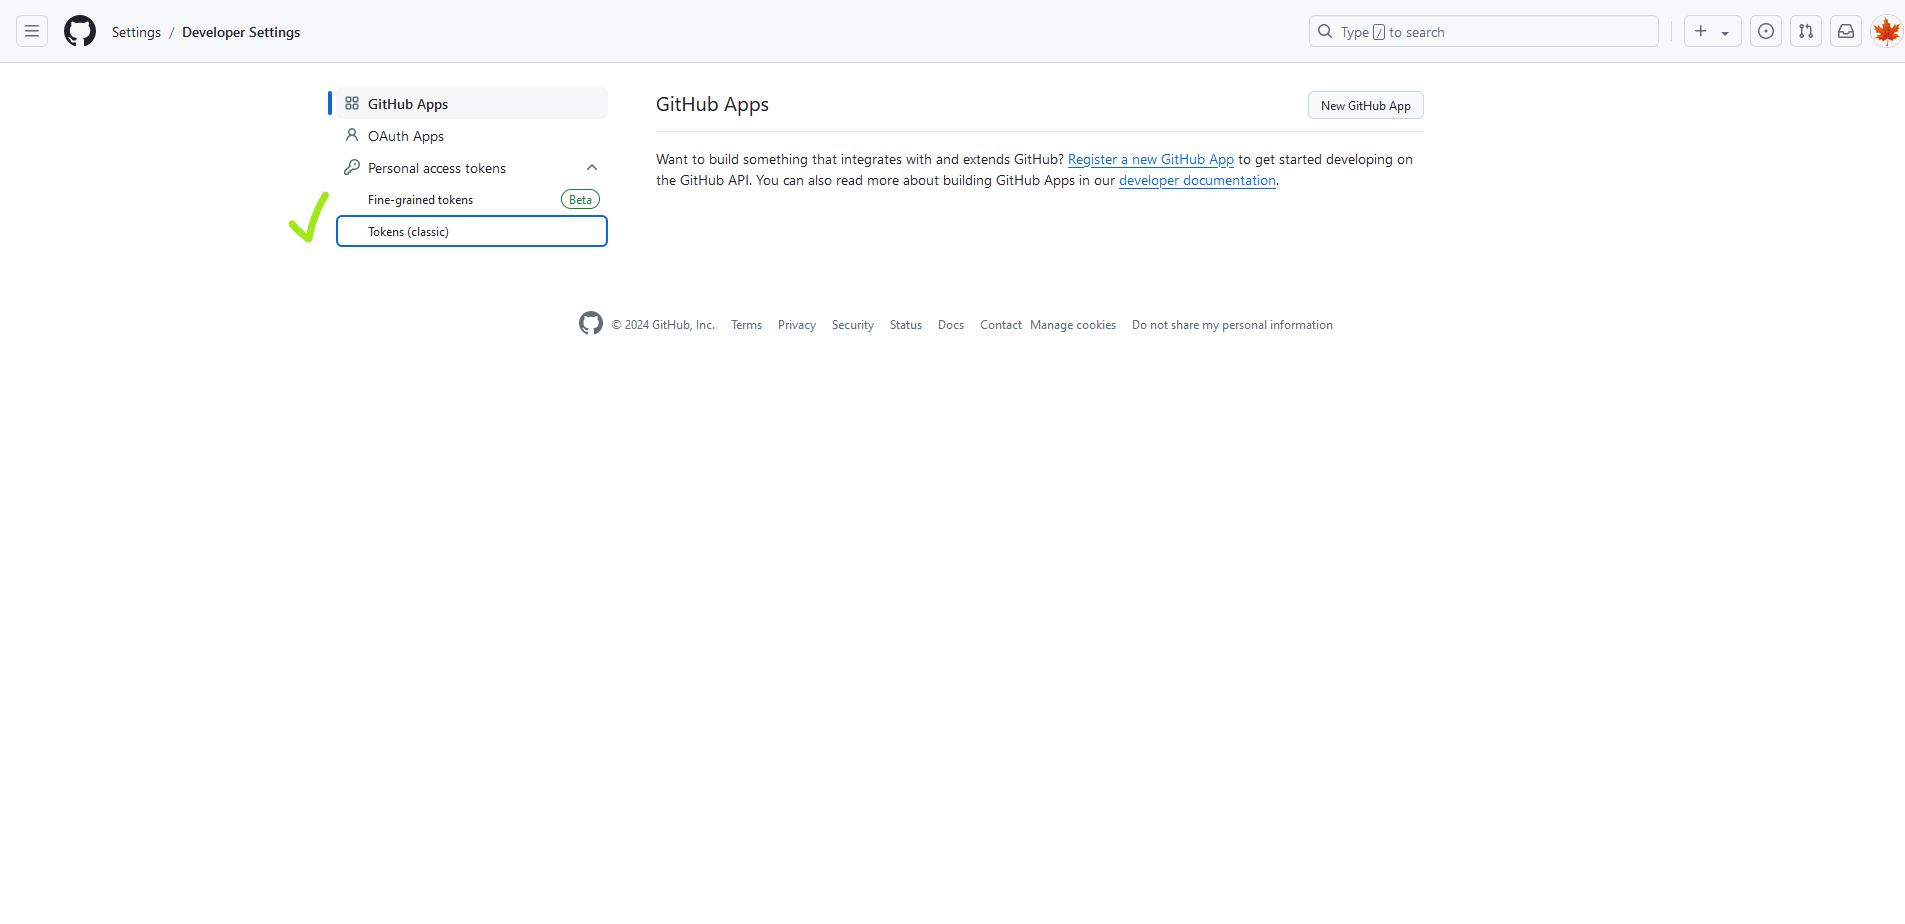The width and height of the screenshot is (1905, 924).
Task: Click the New GitHub App button
Action: click(x=1365, y=106)
